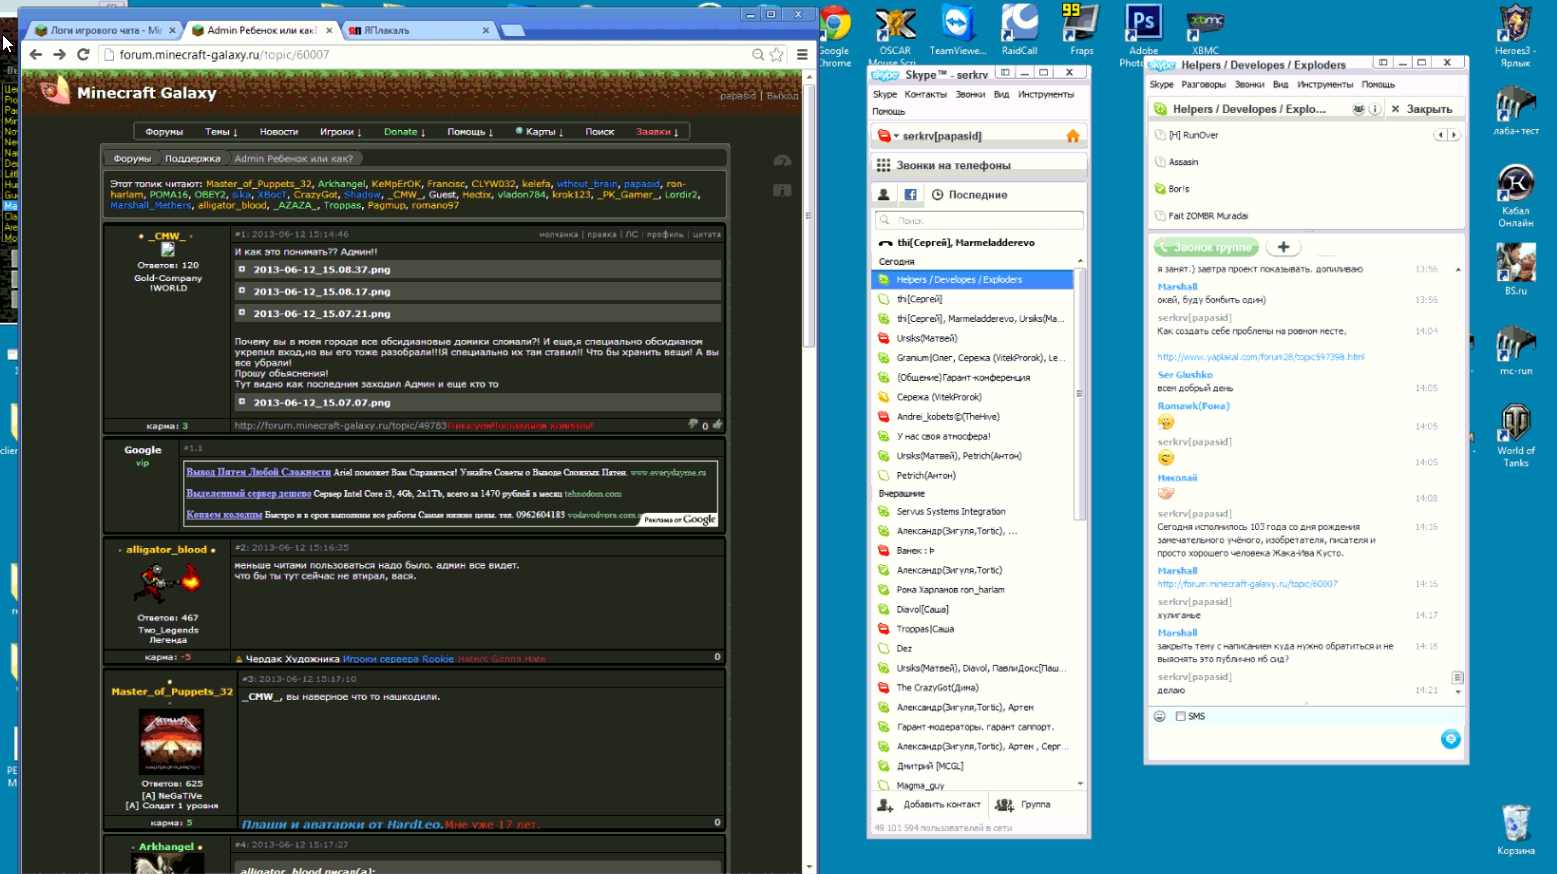Click the create group icon in Skype
Viewport: 1557px width, 874px height.
pyautogui.click(x=1004, y=805)
